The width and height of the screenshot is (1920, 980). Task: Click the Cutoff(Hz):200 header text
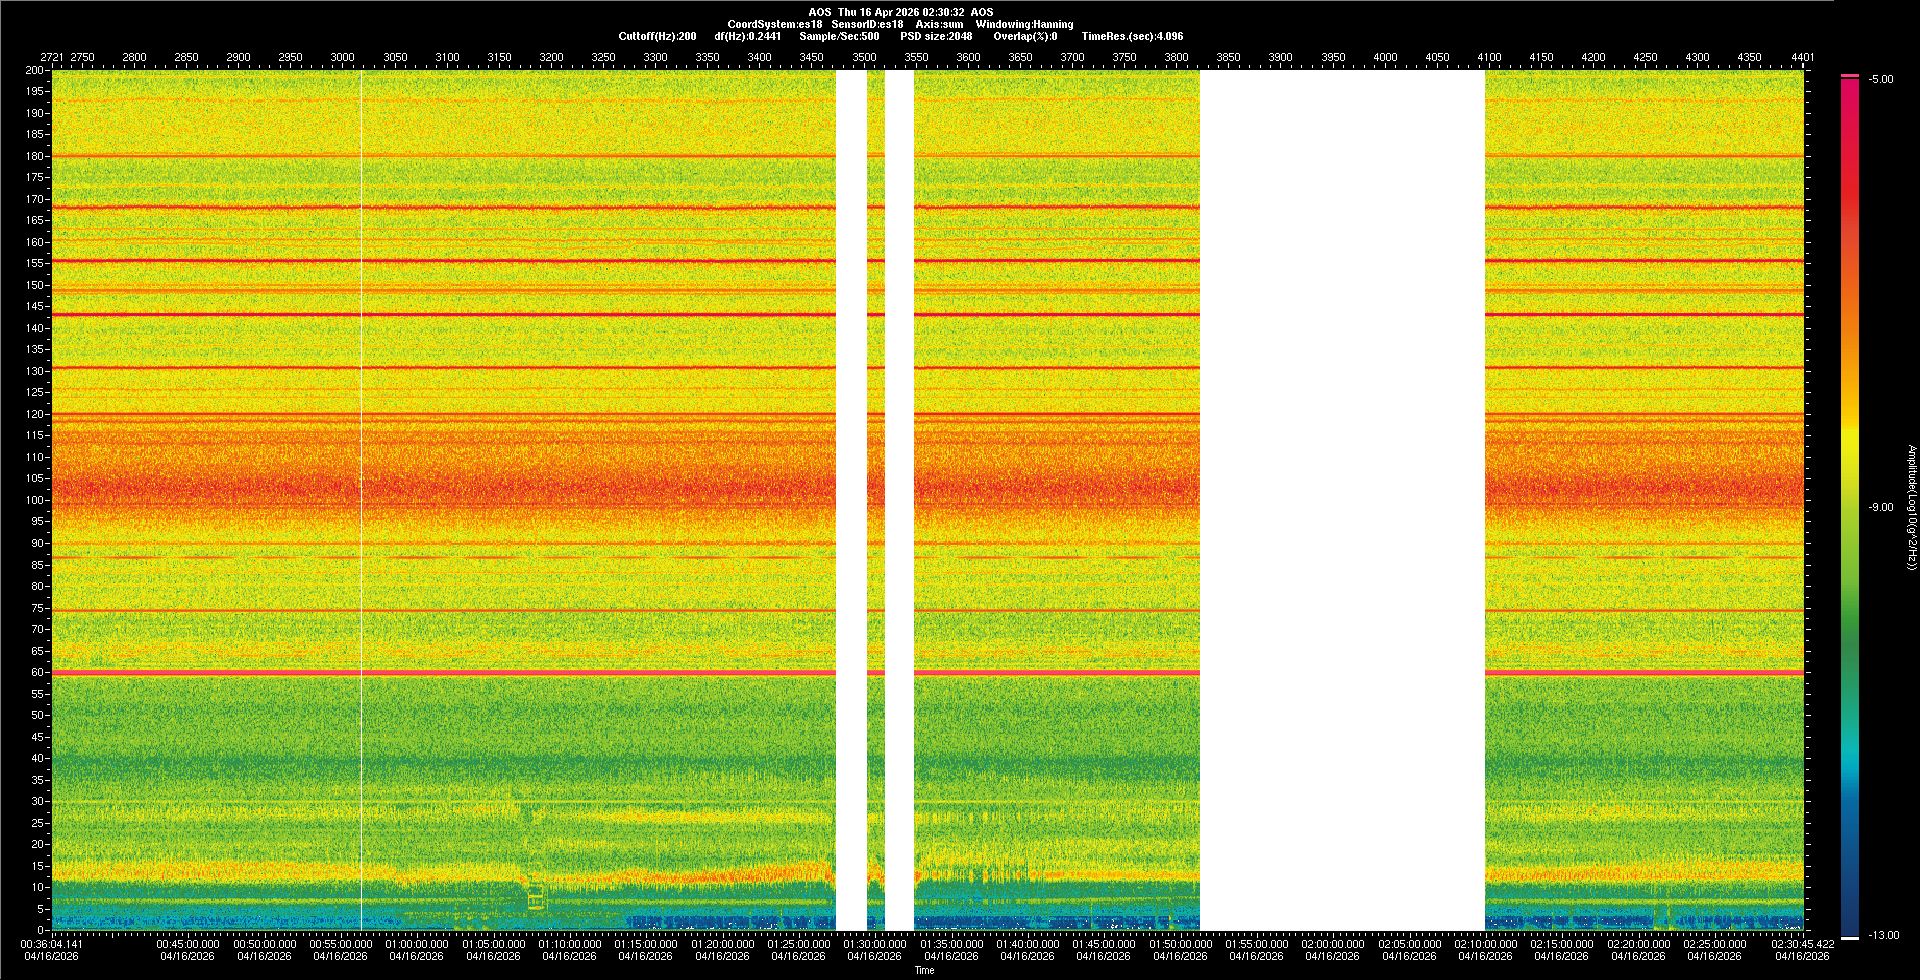click(x=657, y=37)
